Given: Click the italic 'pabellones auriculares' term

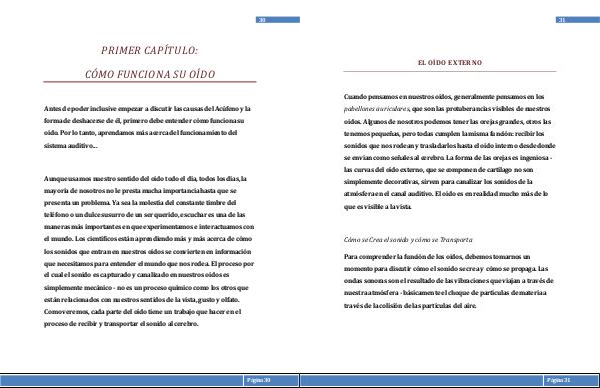Looking at the screenshot, I should point(376,109).
